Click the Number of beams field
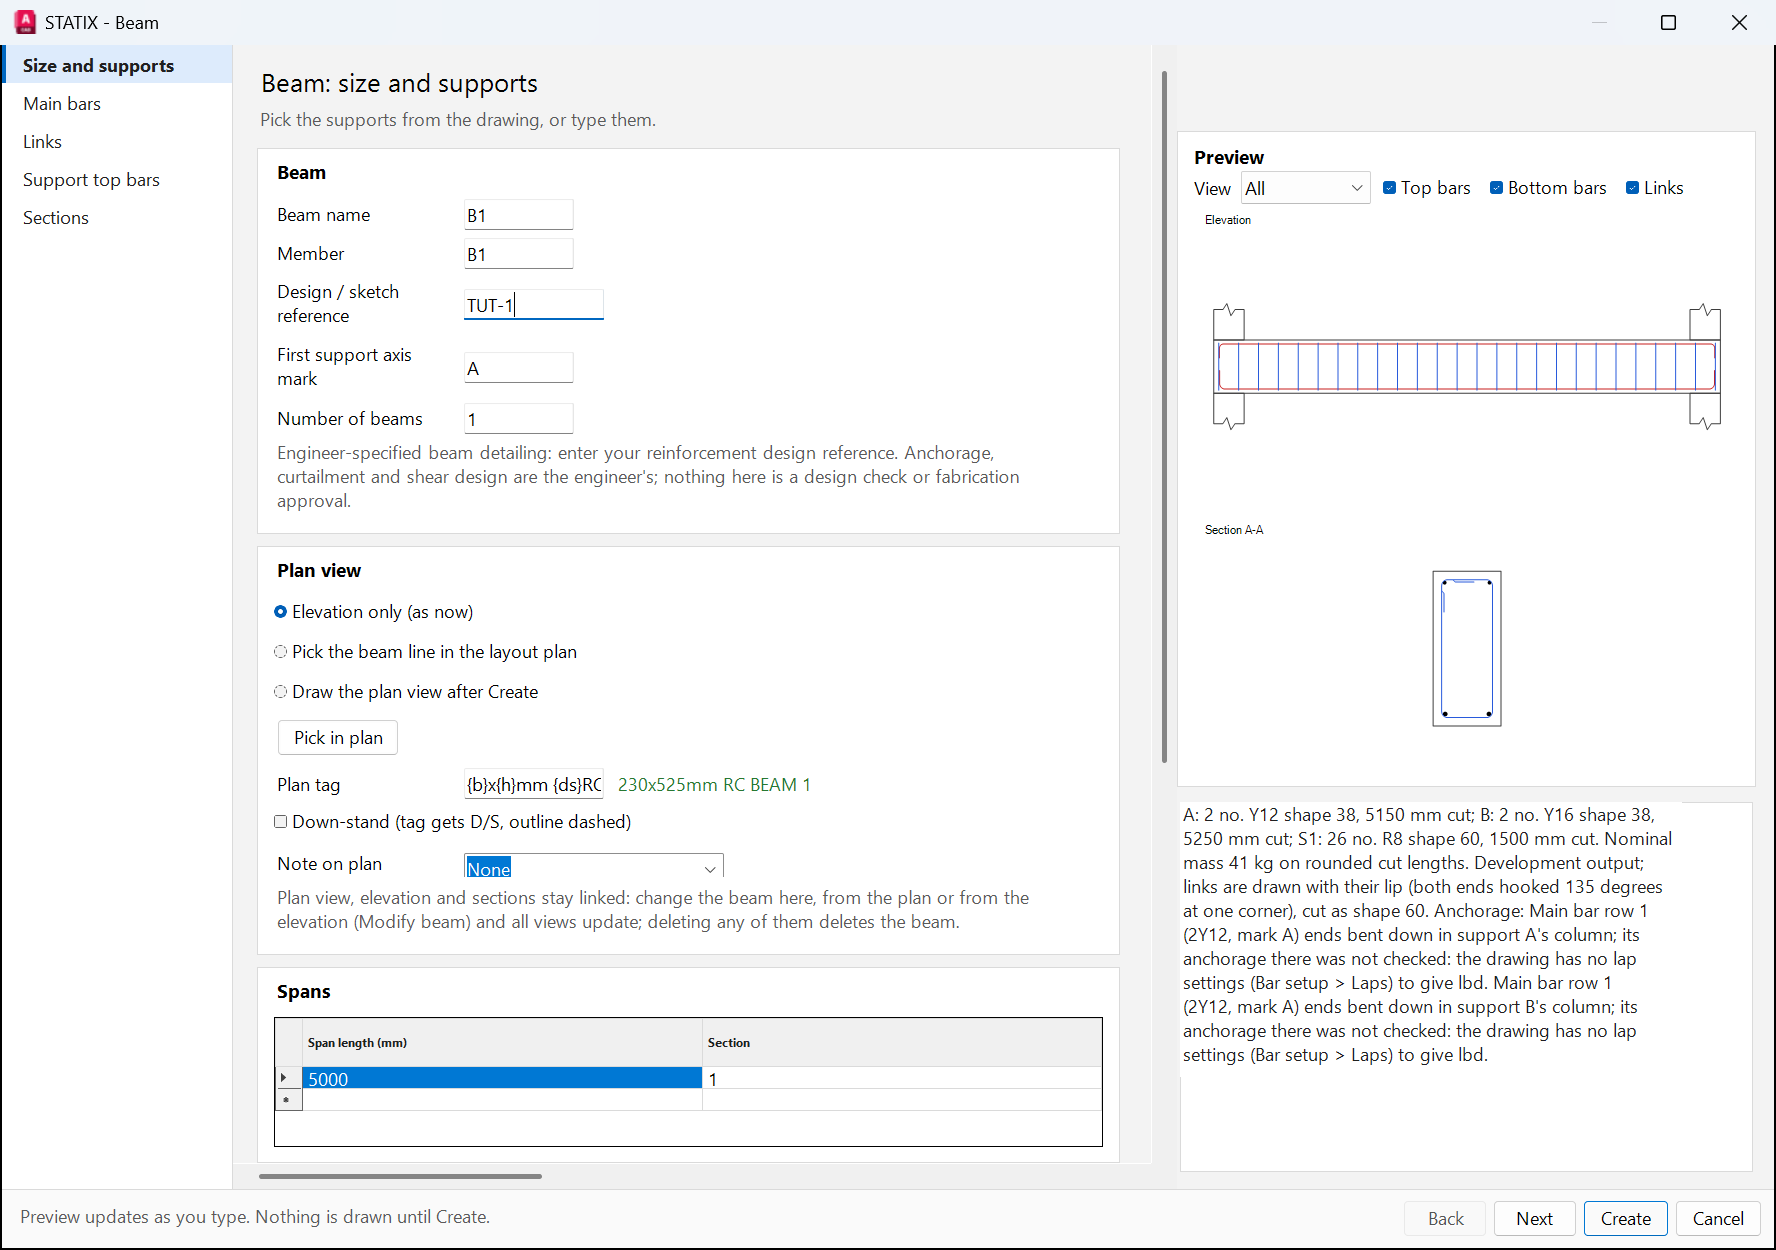Image resolution: width=1776 pixels, height=1250 pixels. [x=519, y=419]
